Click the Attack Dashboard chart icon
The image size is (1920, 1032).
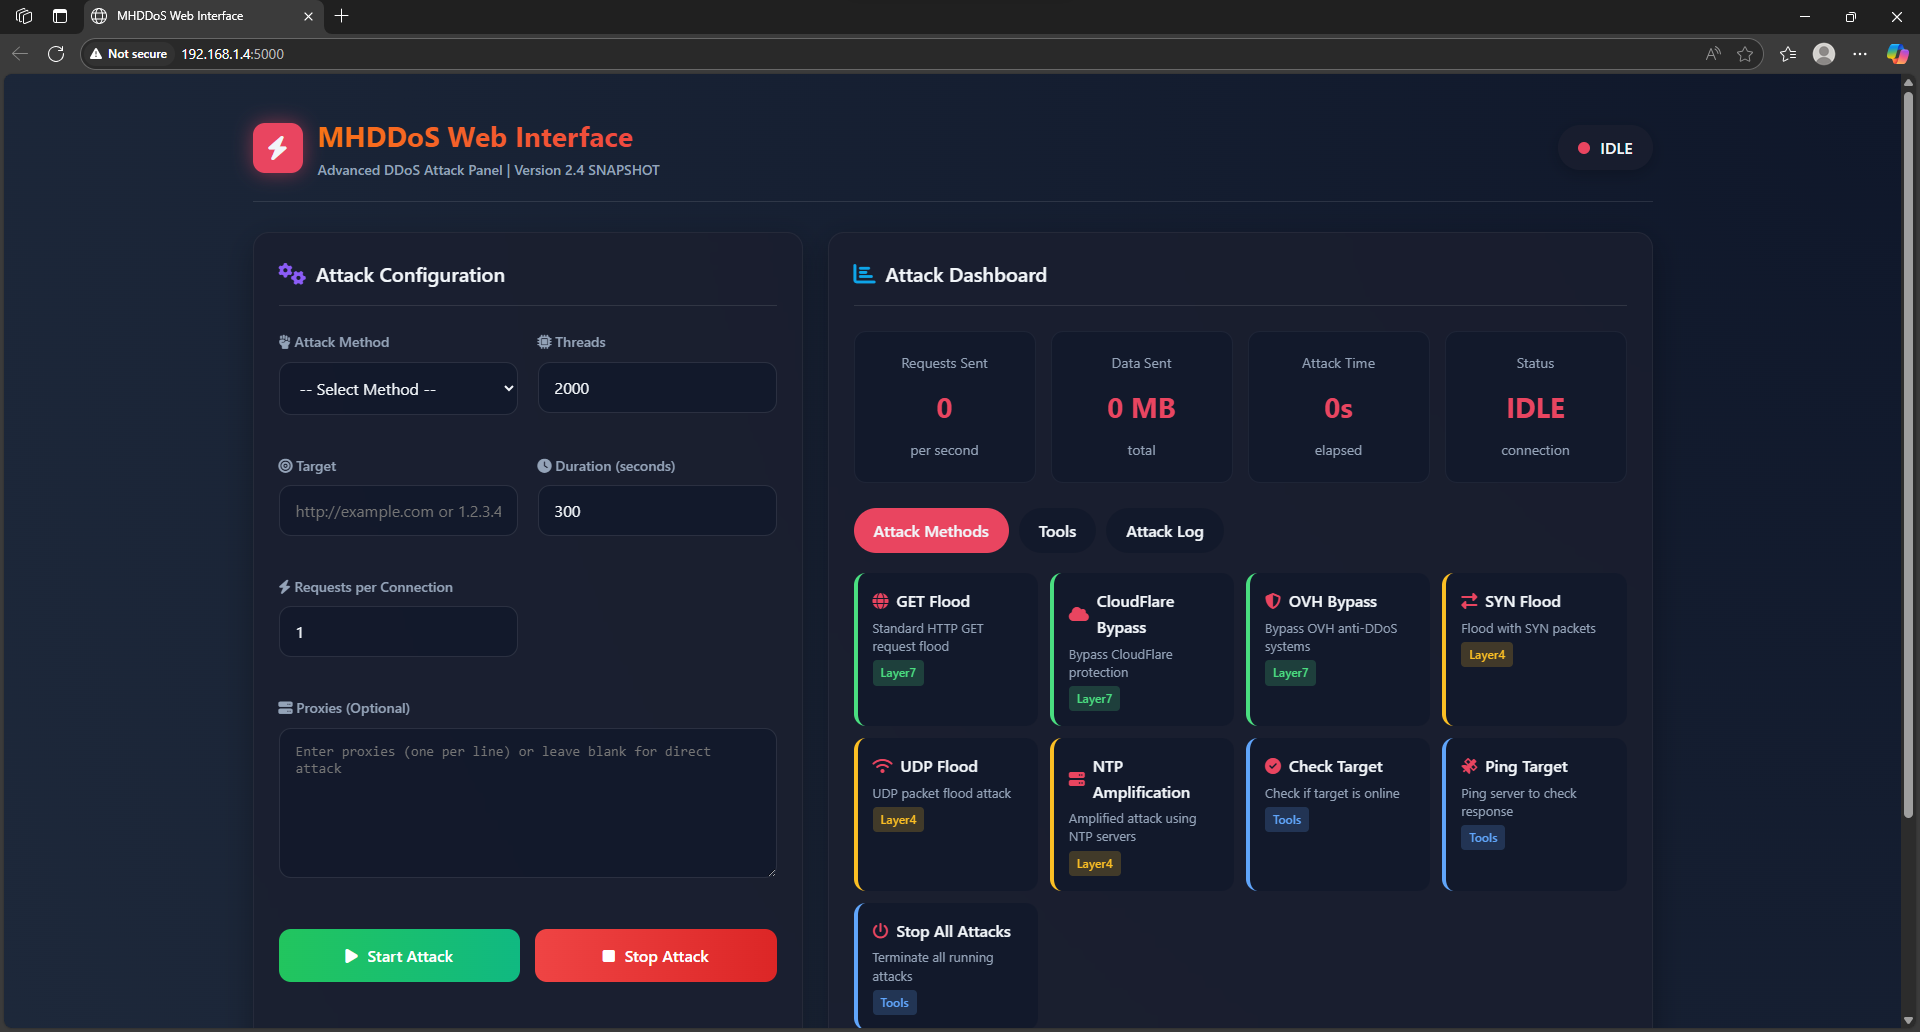point(864,274)
